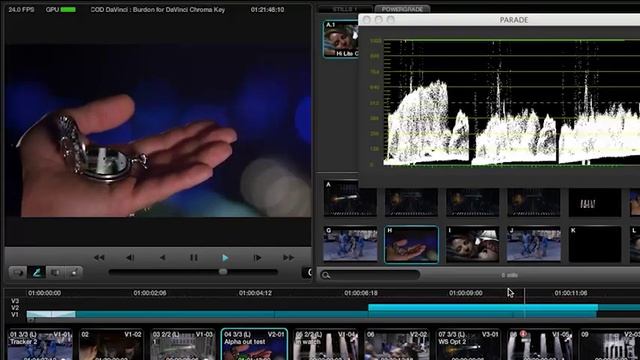
Task: Click the fast forward button
Action: [289, 258]
